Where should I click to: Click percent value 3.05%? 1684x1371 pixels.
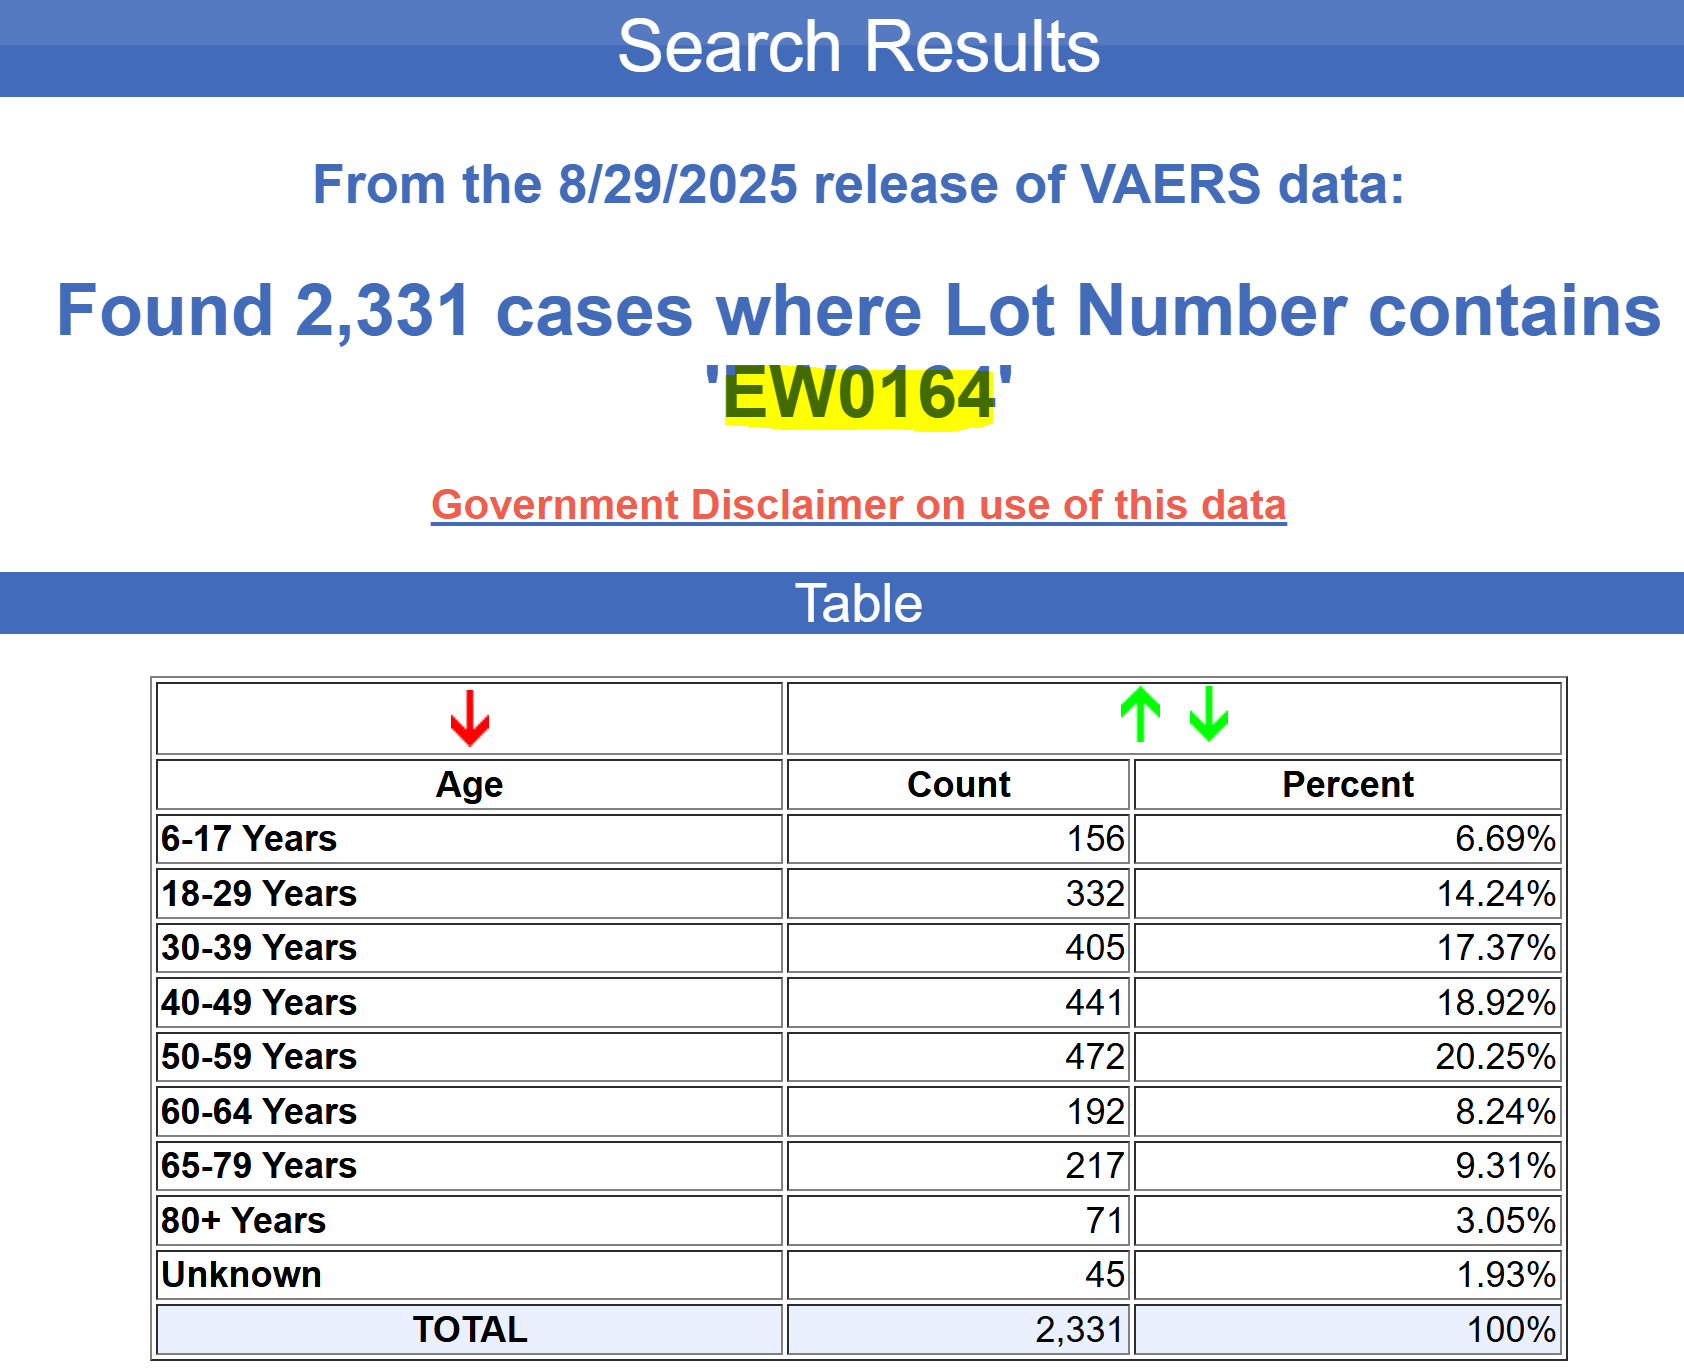(1505, 1221)
